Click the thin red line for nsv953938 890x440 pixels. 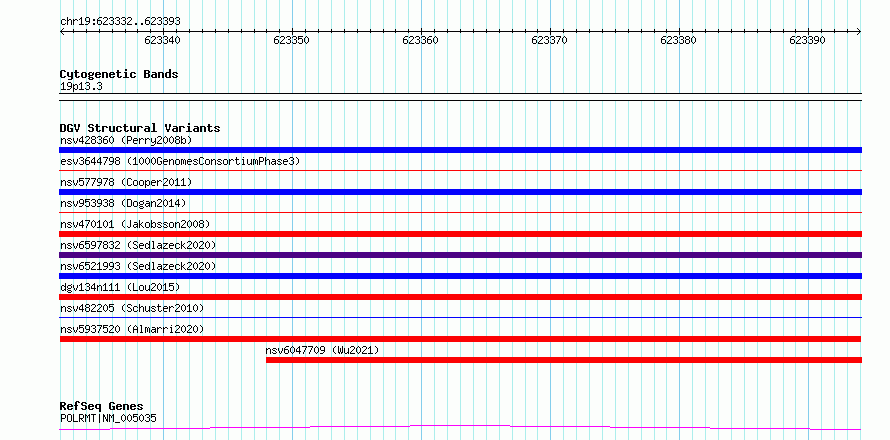[460, 212]
